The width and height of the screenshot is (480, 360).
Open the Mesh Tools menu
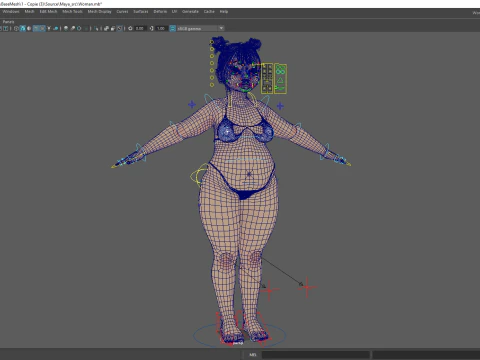(x=72, y=11)
